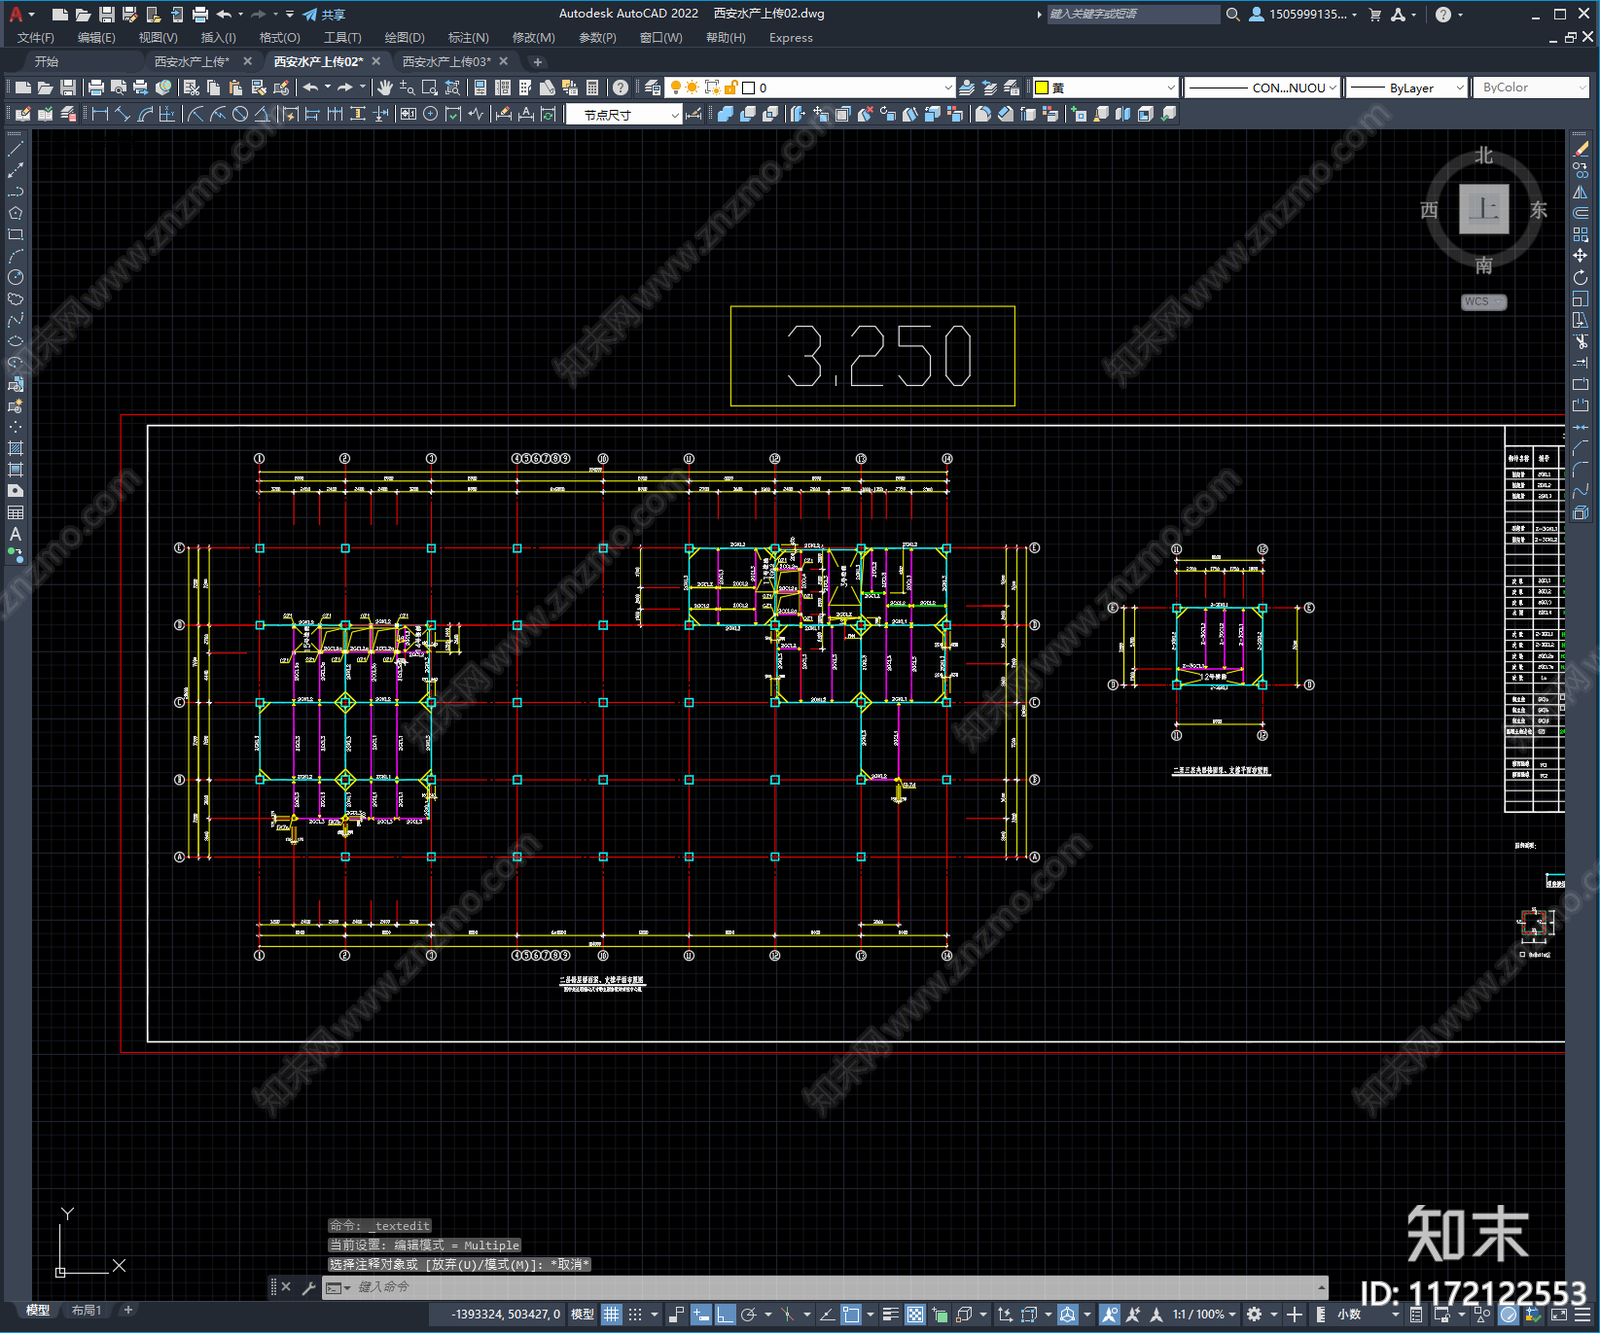
Task: Click the 共享 share button
Action: tap(325, 14)
